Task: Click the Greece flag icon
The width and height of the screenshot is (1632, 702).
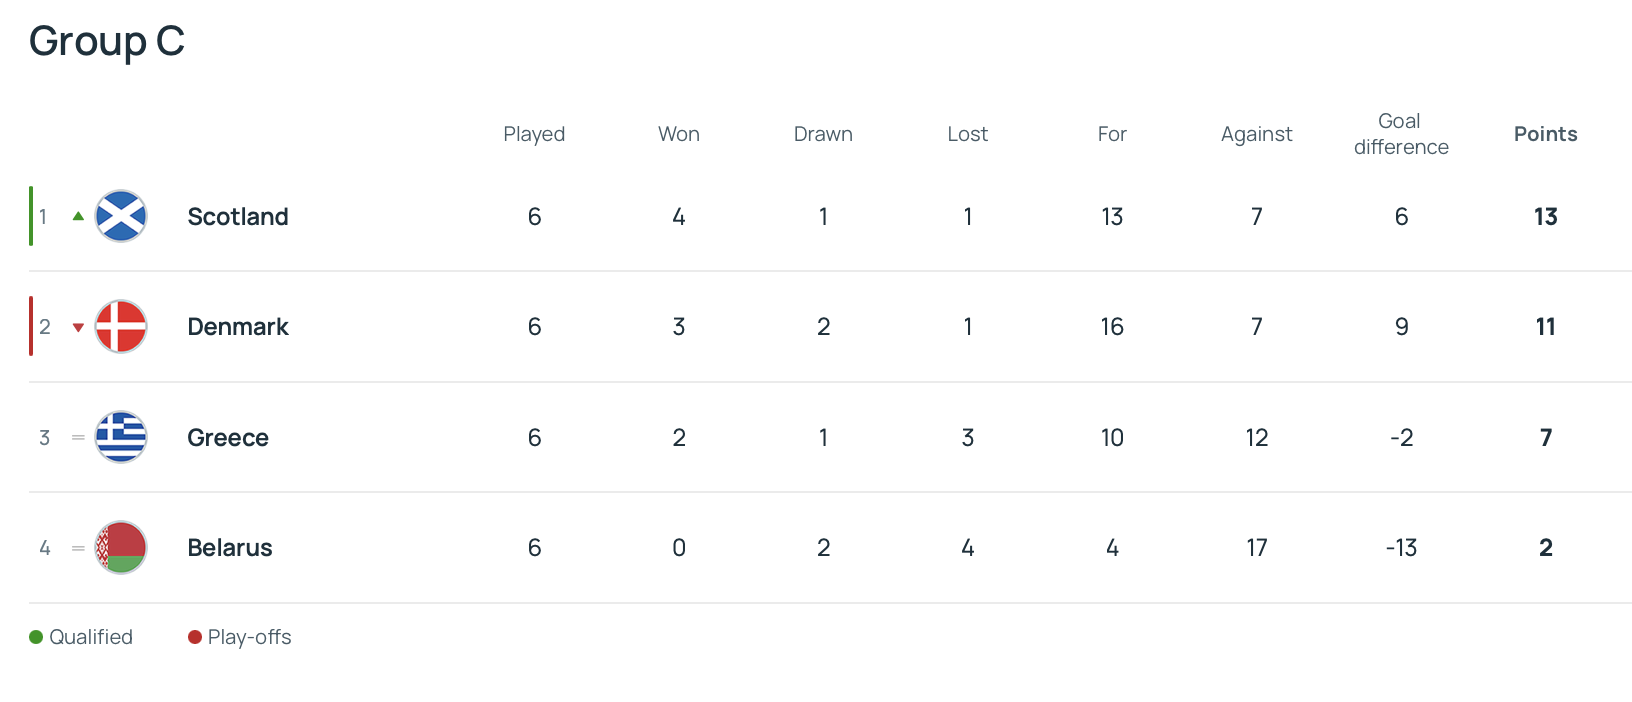Action: [121, 437]
